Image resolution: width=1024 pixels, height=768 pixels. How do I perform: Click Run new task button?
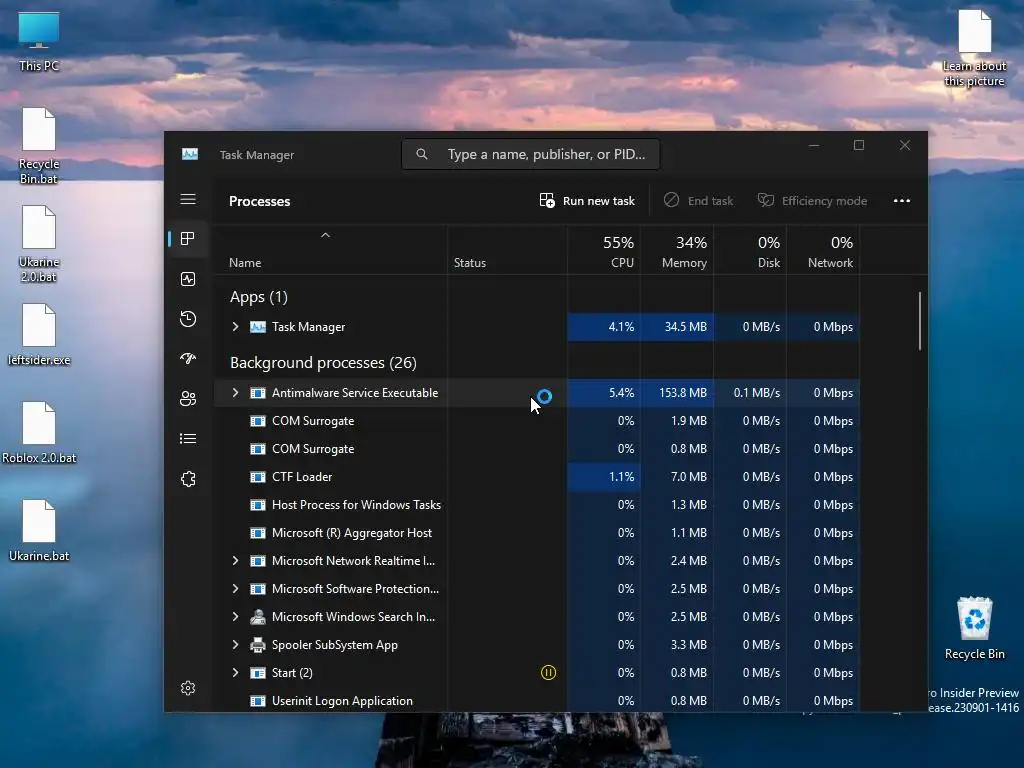click(x=587, y=200)
